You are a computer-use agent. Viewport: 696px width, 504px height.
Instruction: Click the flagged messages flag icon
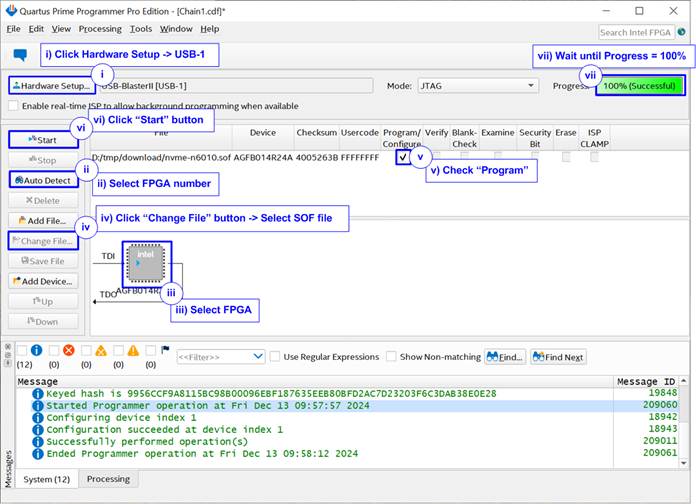165,350
